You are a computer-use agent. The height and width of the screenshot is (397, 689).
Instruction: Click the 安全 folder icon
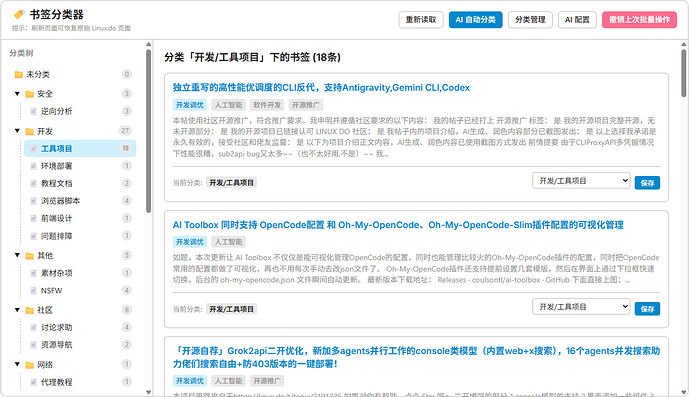[29, 94]
